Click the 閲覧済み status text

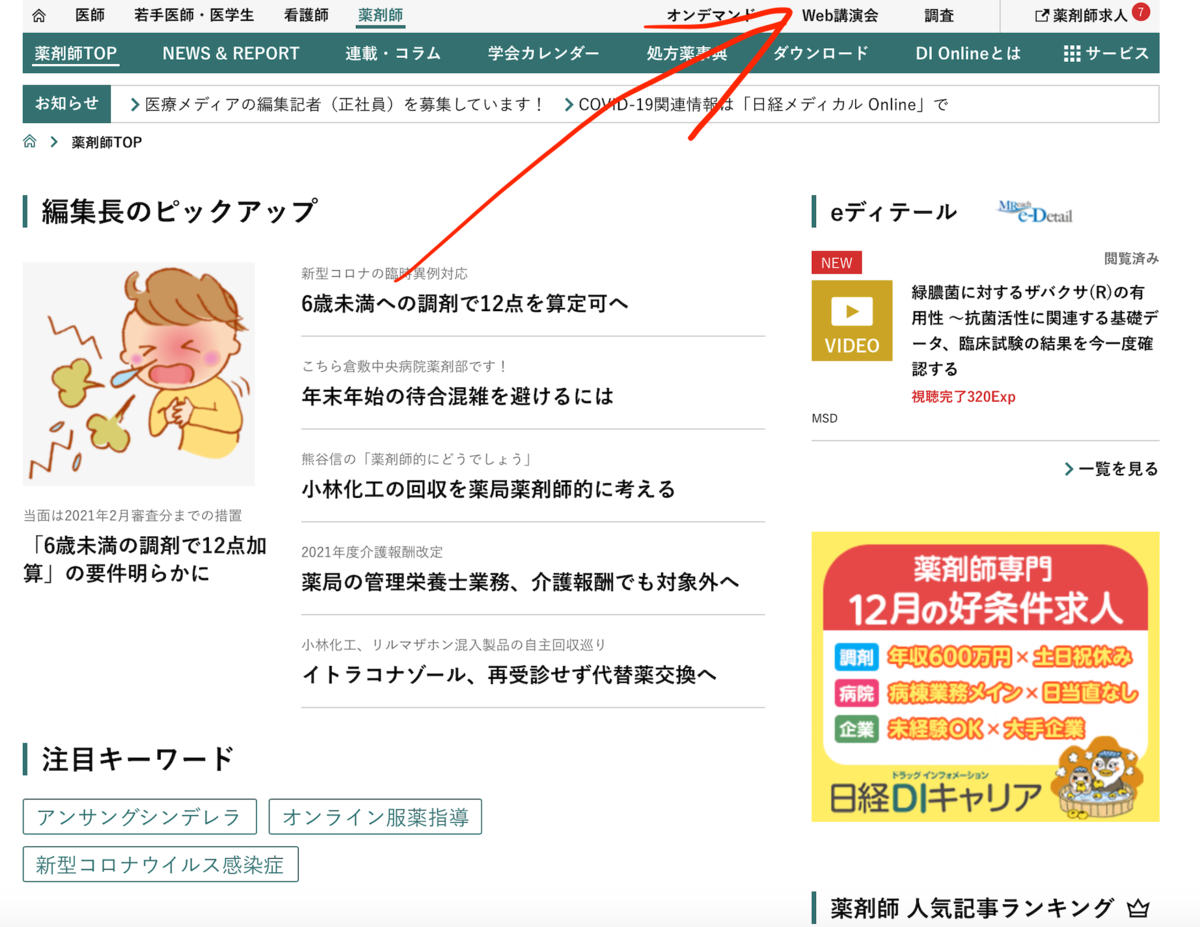point(1131,259)
